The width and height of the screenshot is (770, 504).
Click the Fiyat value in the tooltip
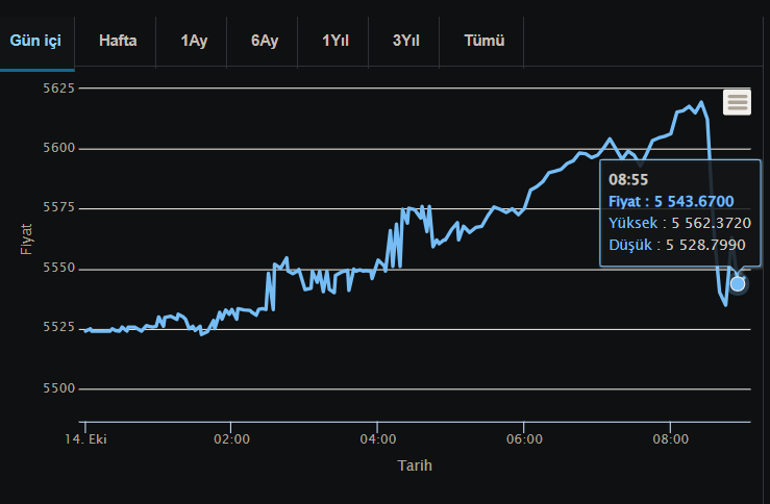point(694,202)
